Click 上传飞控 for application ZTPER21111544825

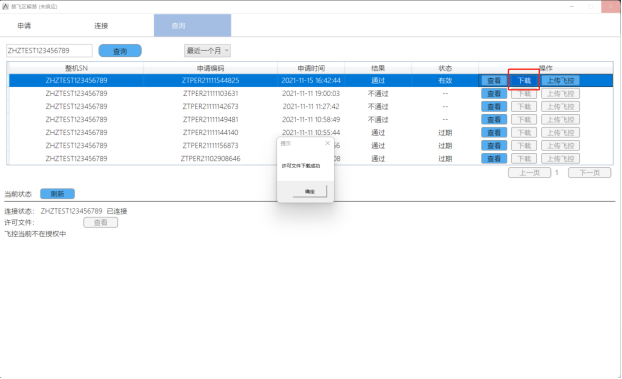click(x=561, y=81)
